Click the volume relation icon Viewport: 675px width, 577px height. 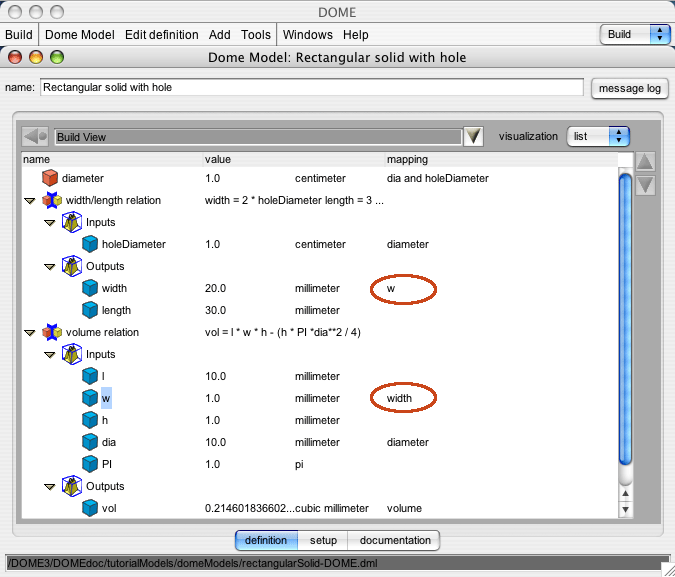(x=52, y=332)
